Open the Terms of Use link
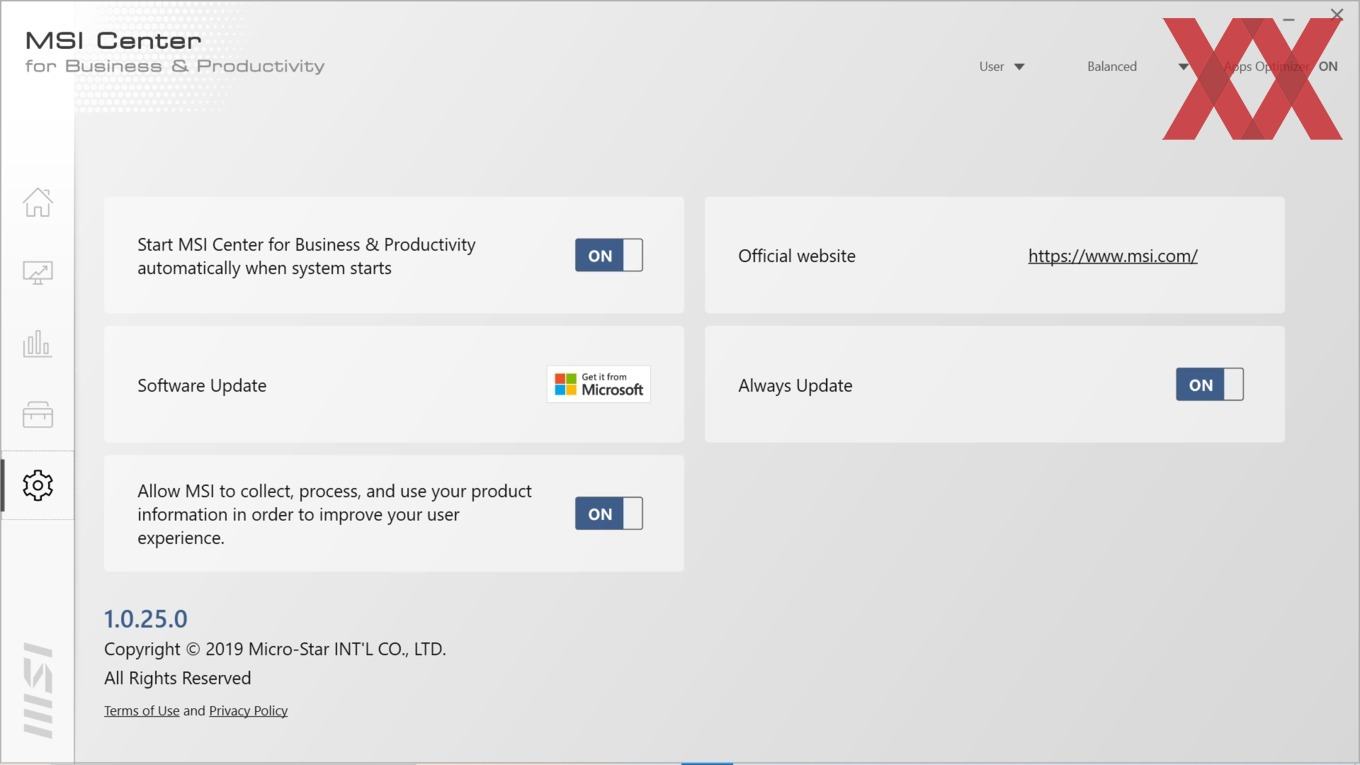 point(142,710)
